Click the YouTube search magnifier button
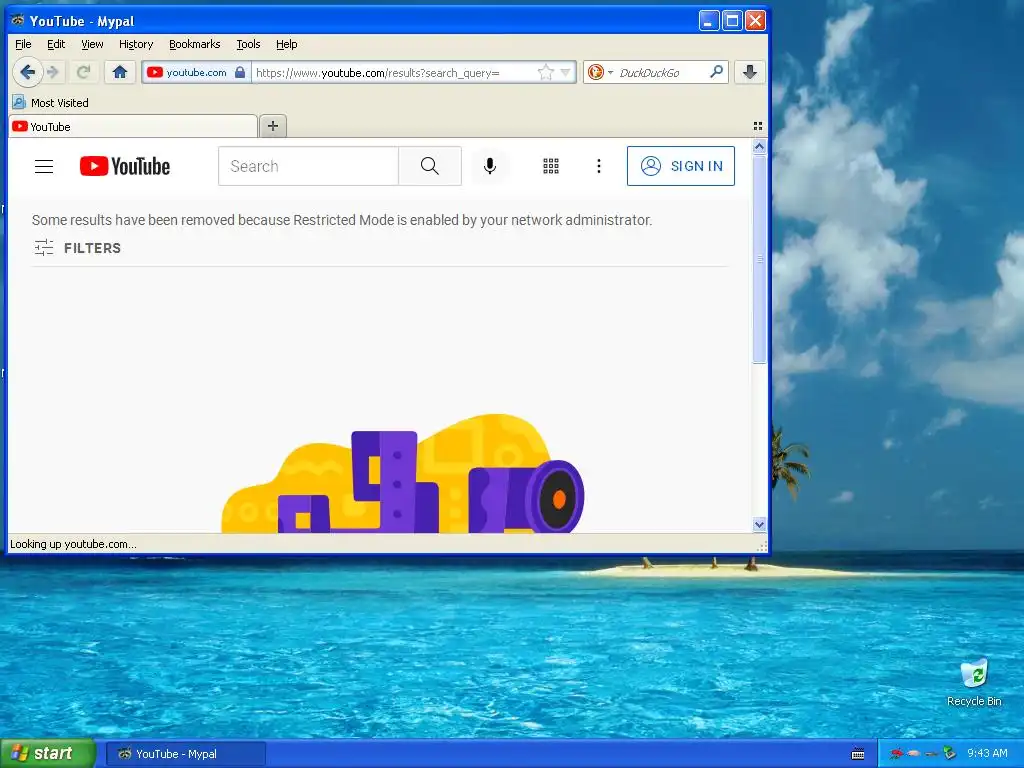This screenshot has height=768, width=1024. [430, 167]
